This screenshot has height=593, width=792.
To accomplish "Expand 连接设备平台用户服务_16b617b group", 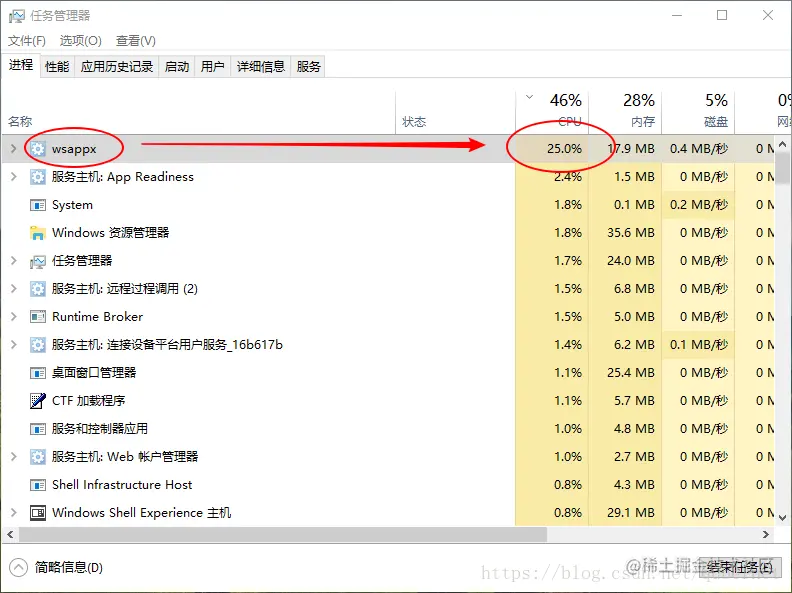I will pos(14,345).
